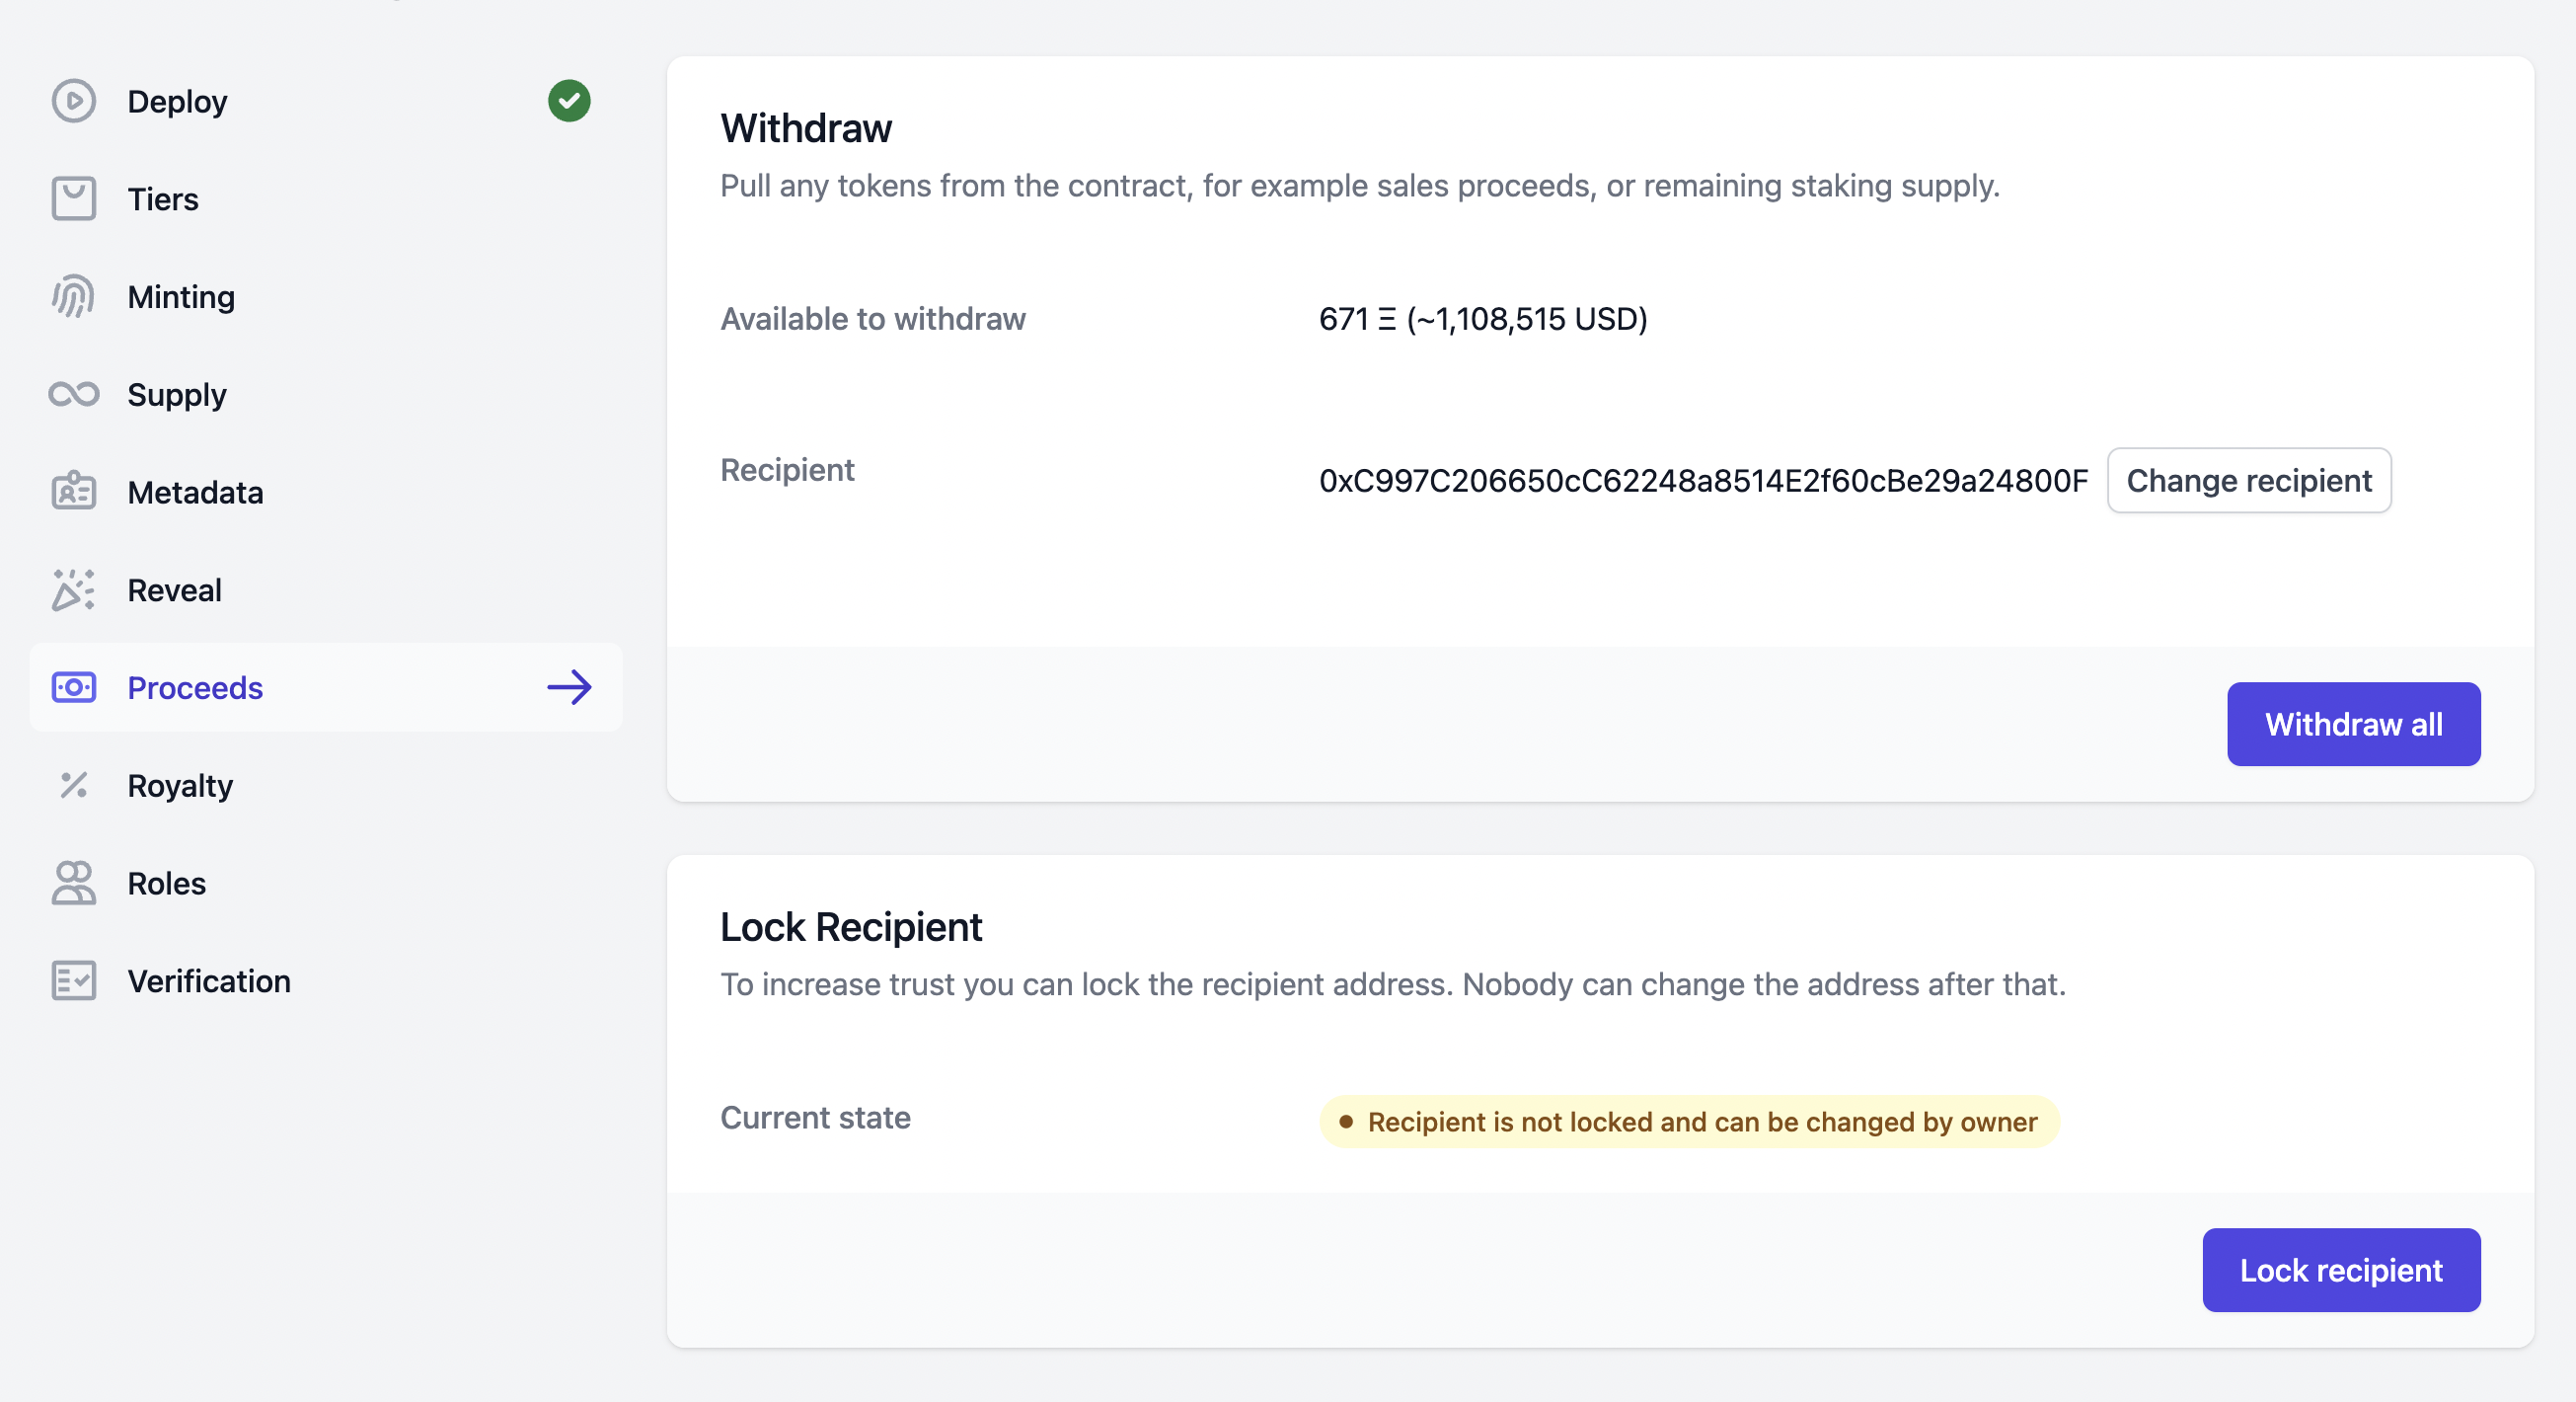This screenshot has height=1402, width=2576.
Task: Click the Lock Recipient heading
Action: point(851,927)
